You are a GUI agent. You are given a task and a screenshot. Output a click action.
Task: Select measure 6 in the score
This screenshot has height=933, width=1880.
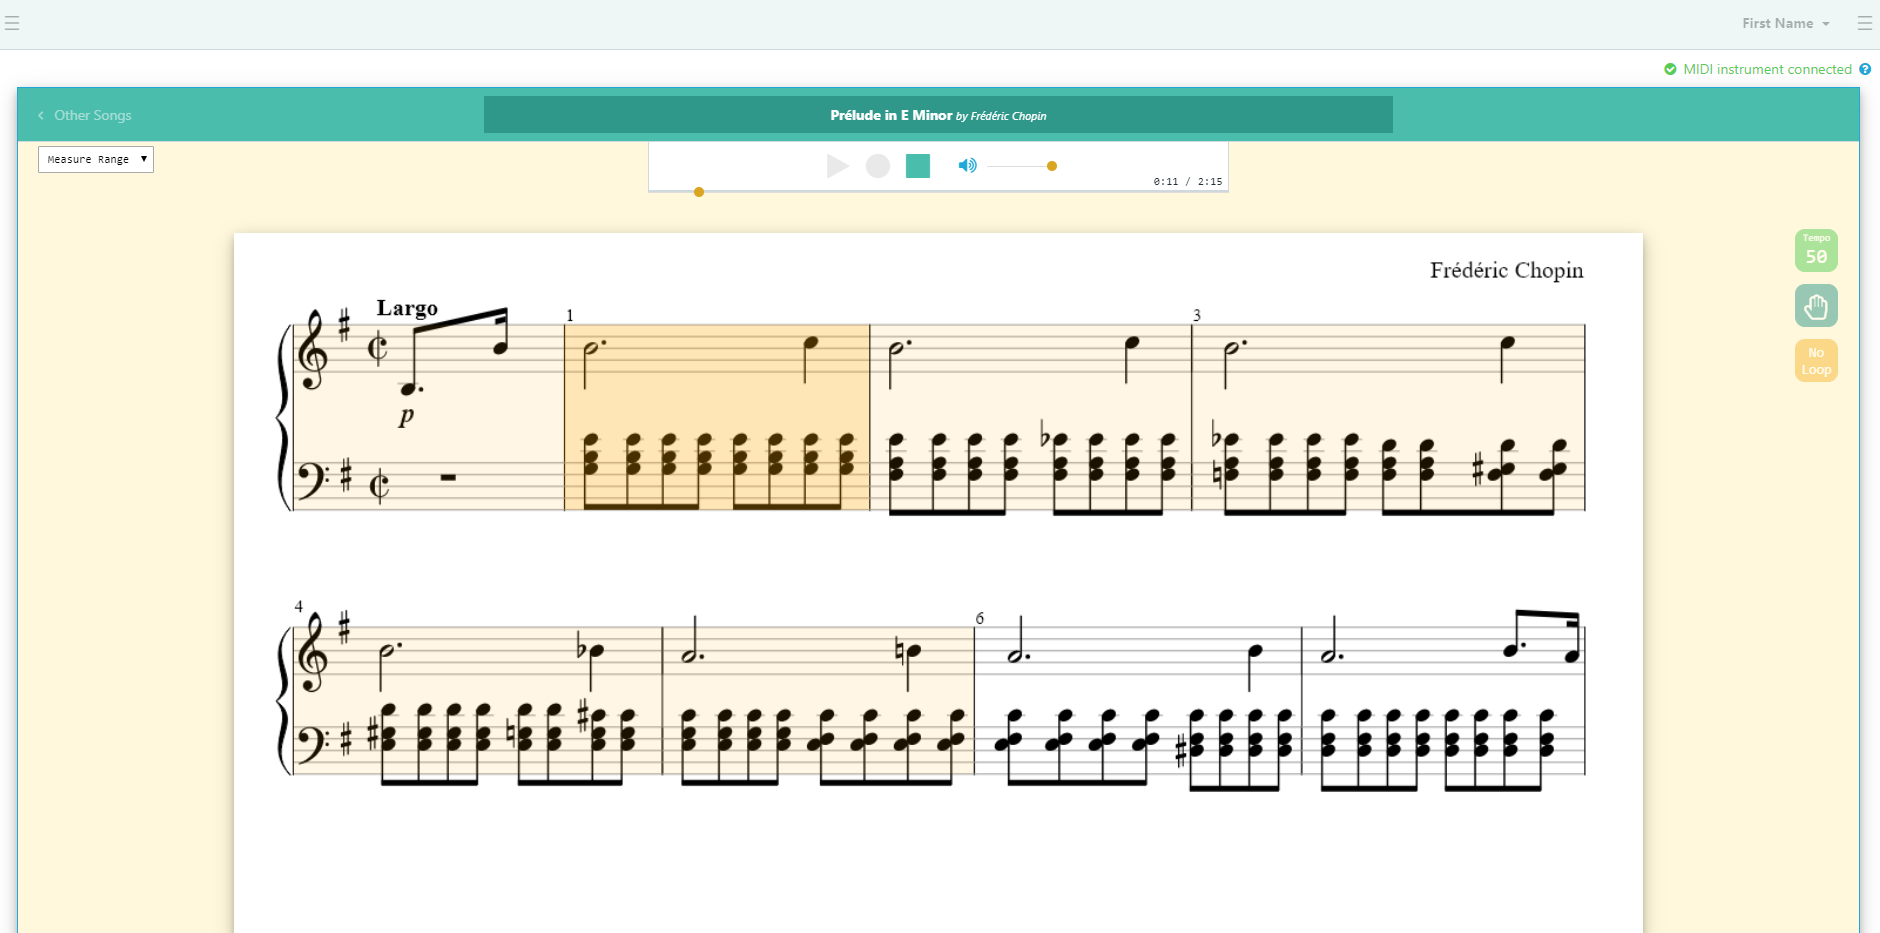pyautogui.click(x=1138, y=701)
